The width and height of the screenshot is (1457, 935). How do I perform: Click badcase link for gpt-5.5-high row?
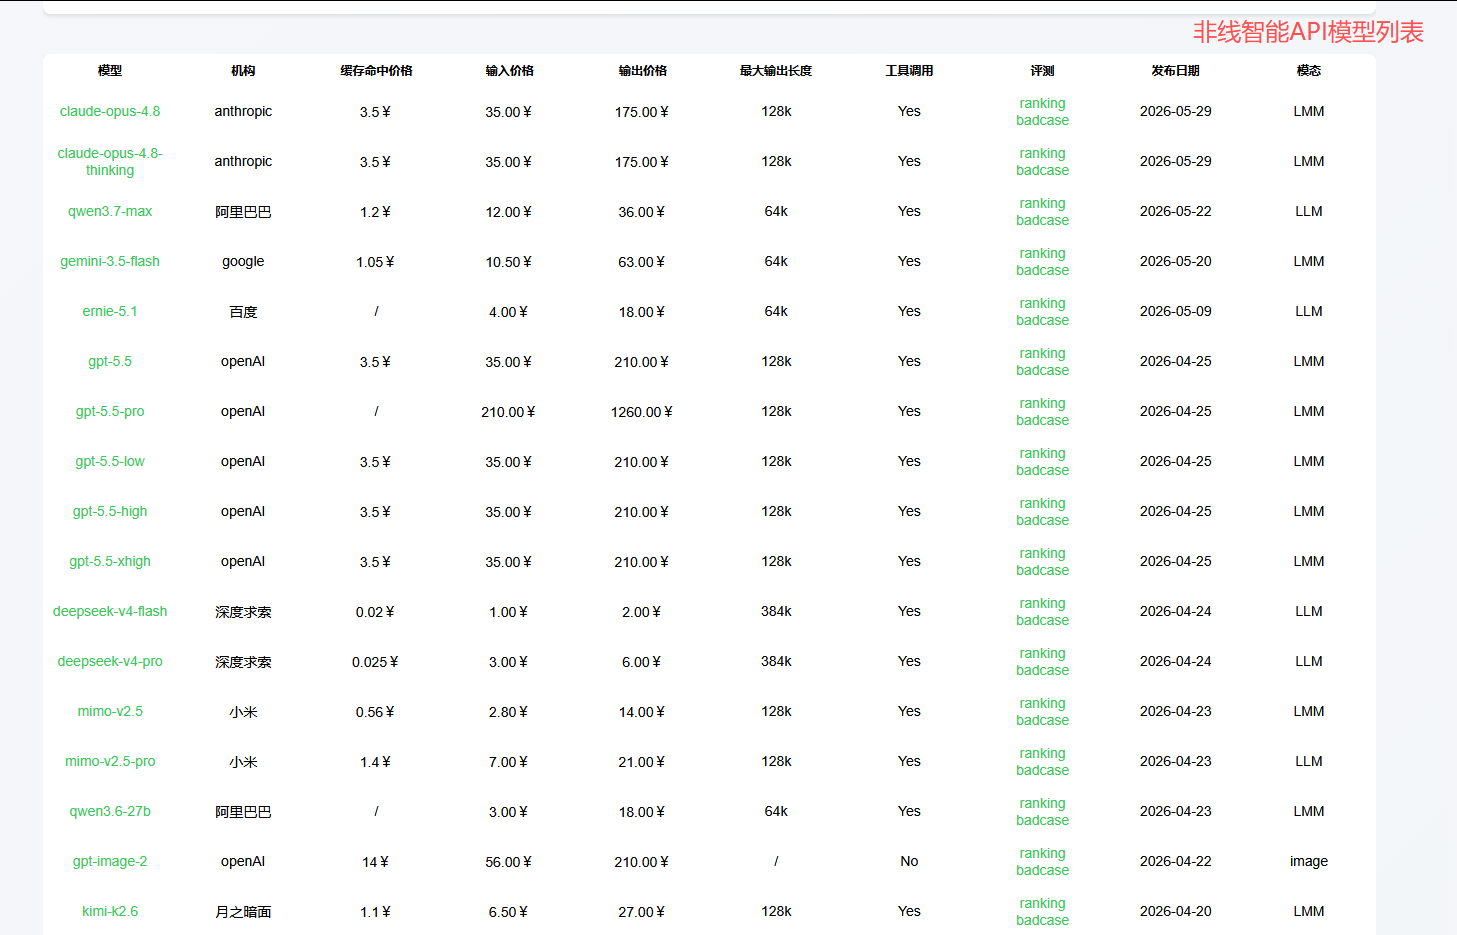1042,520
